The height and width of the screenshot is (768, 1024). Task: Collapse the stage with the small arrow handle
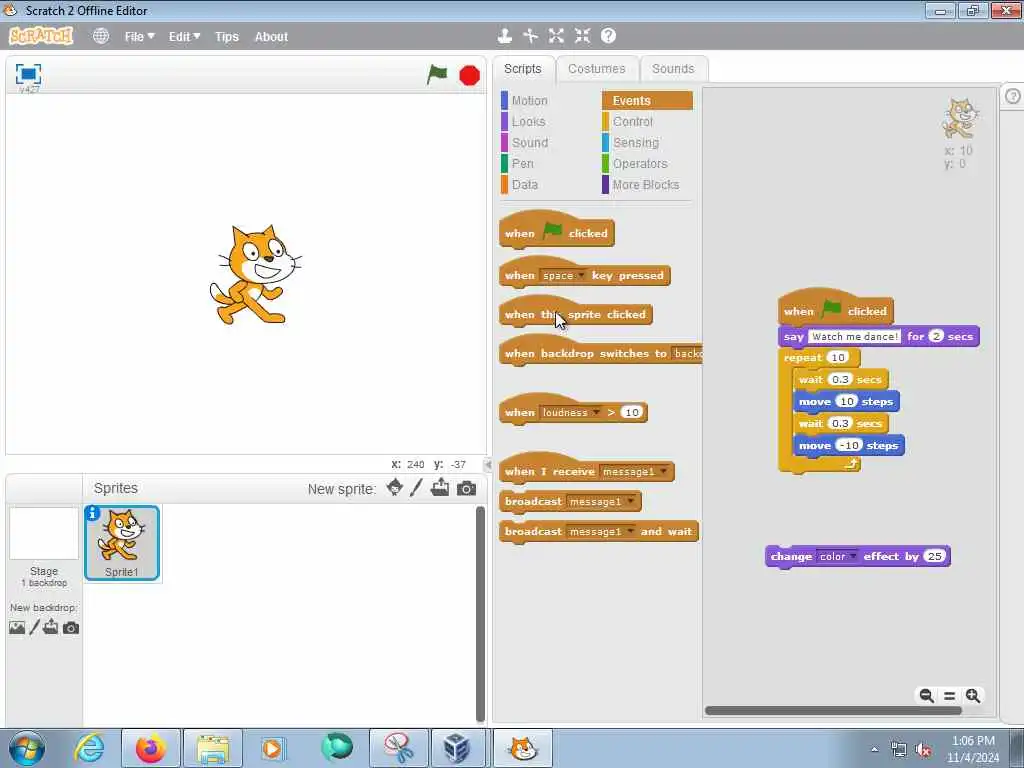coord(487,465)
